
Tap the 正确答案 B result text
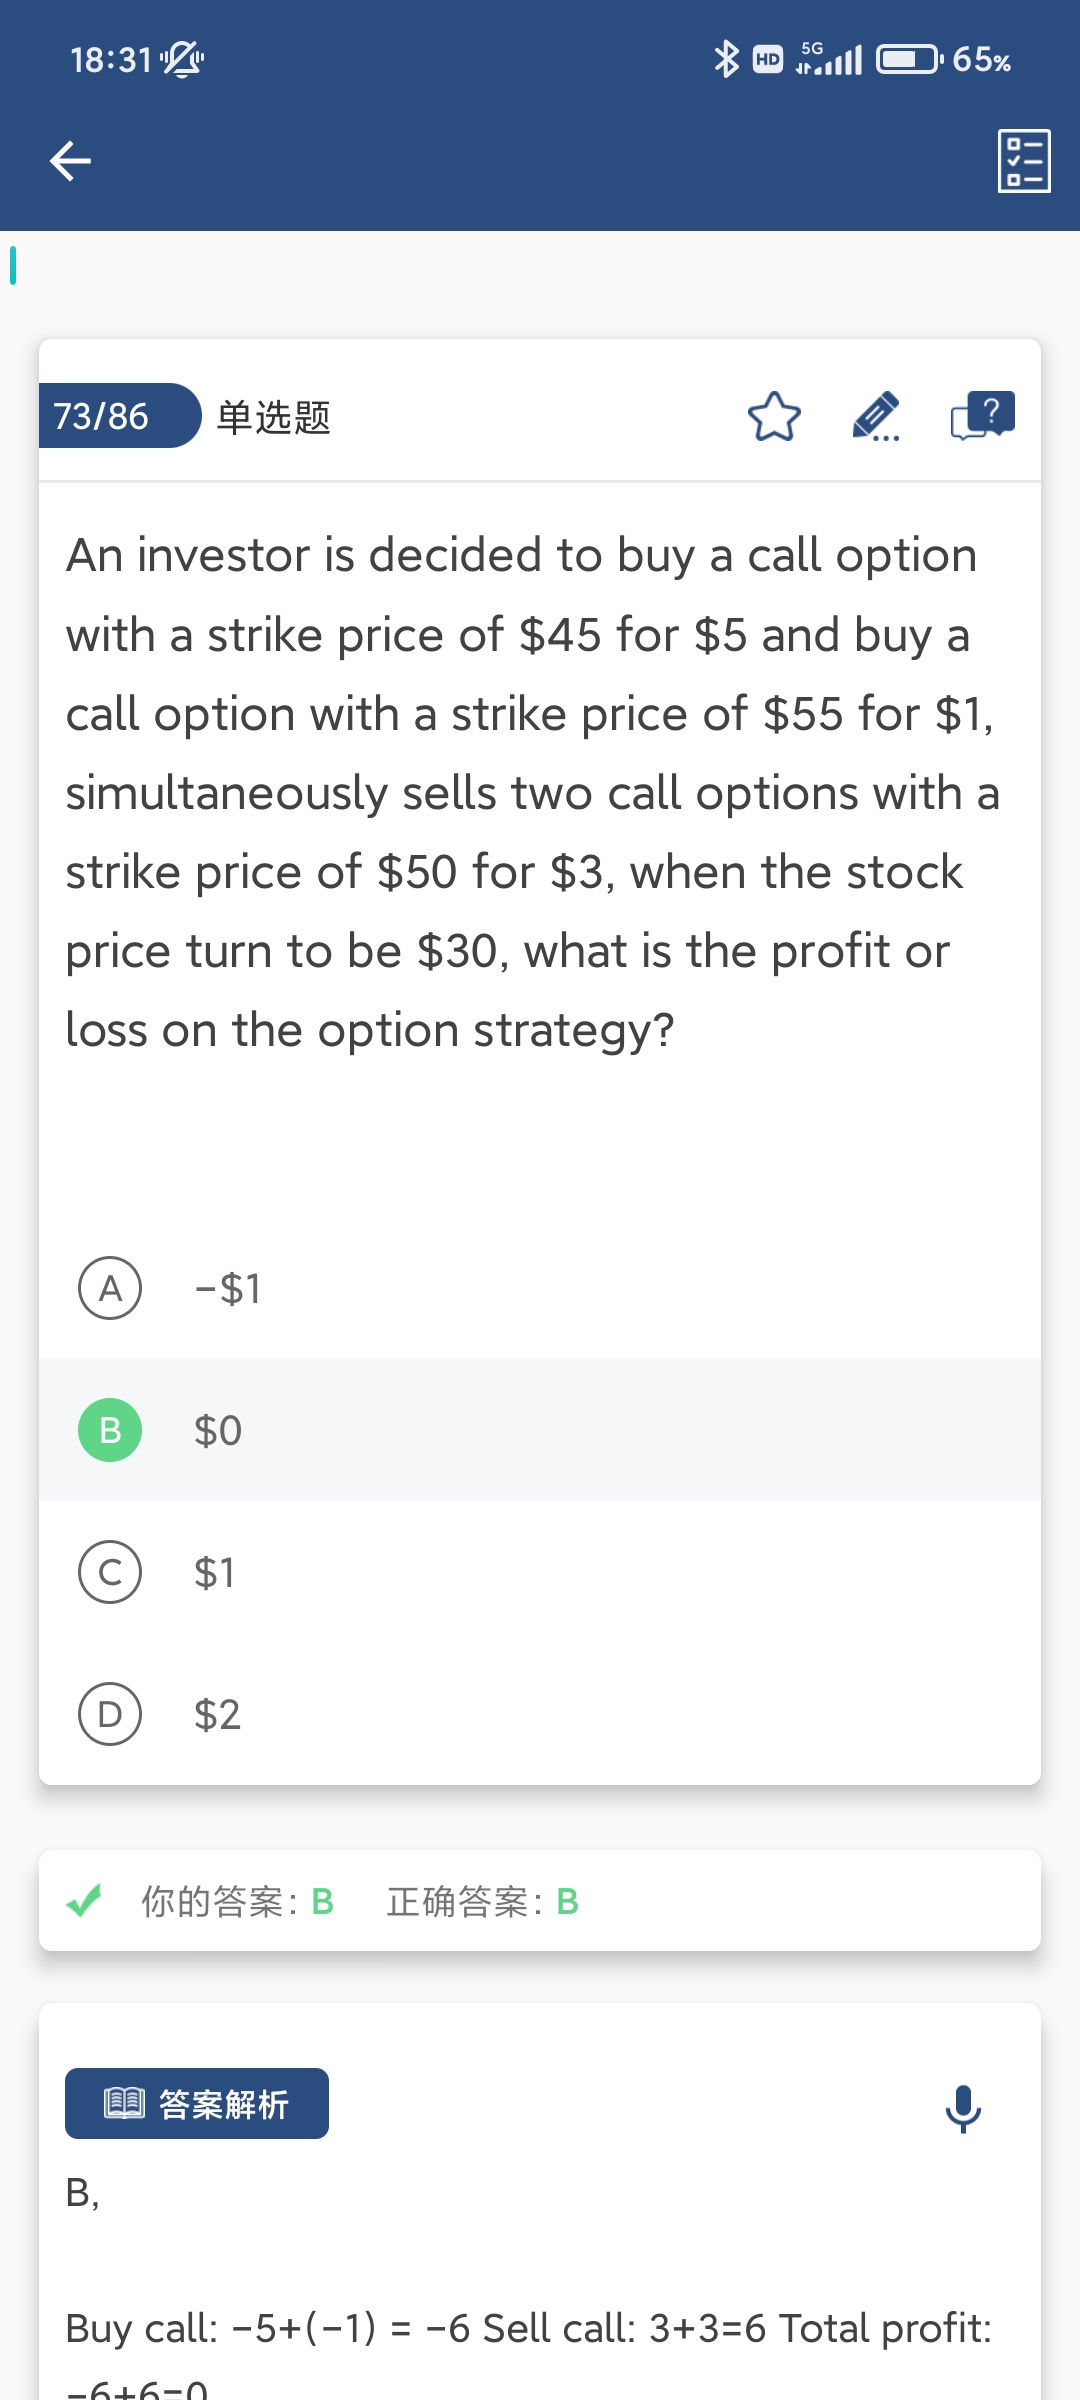click(x=482, y=1902)
